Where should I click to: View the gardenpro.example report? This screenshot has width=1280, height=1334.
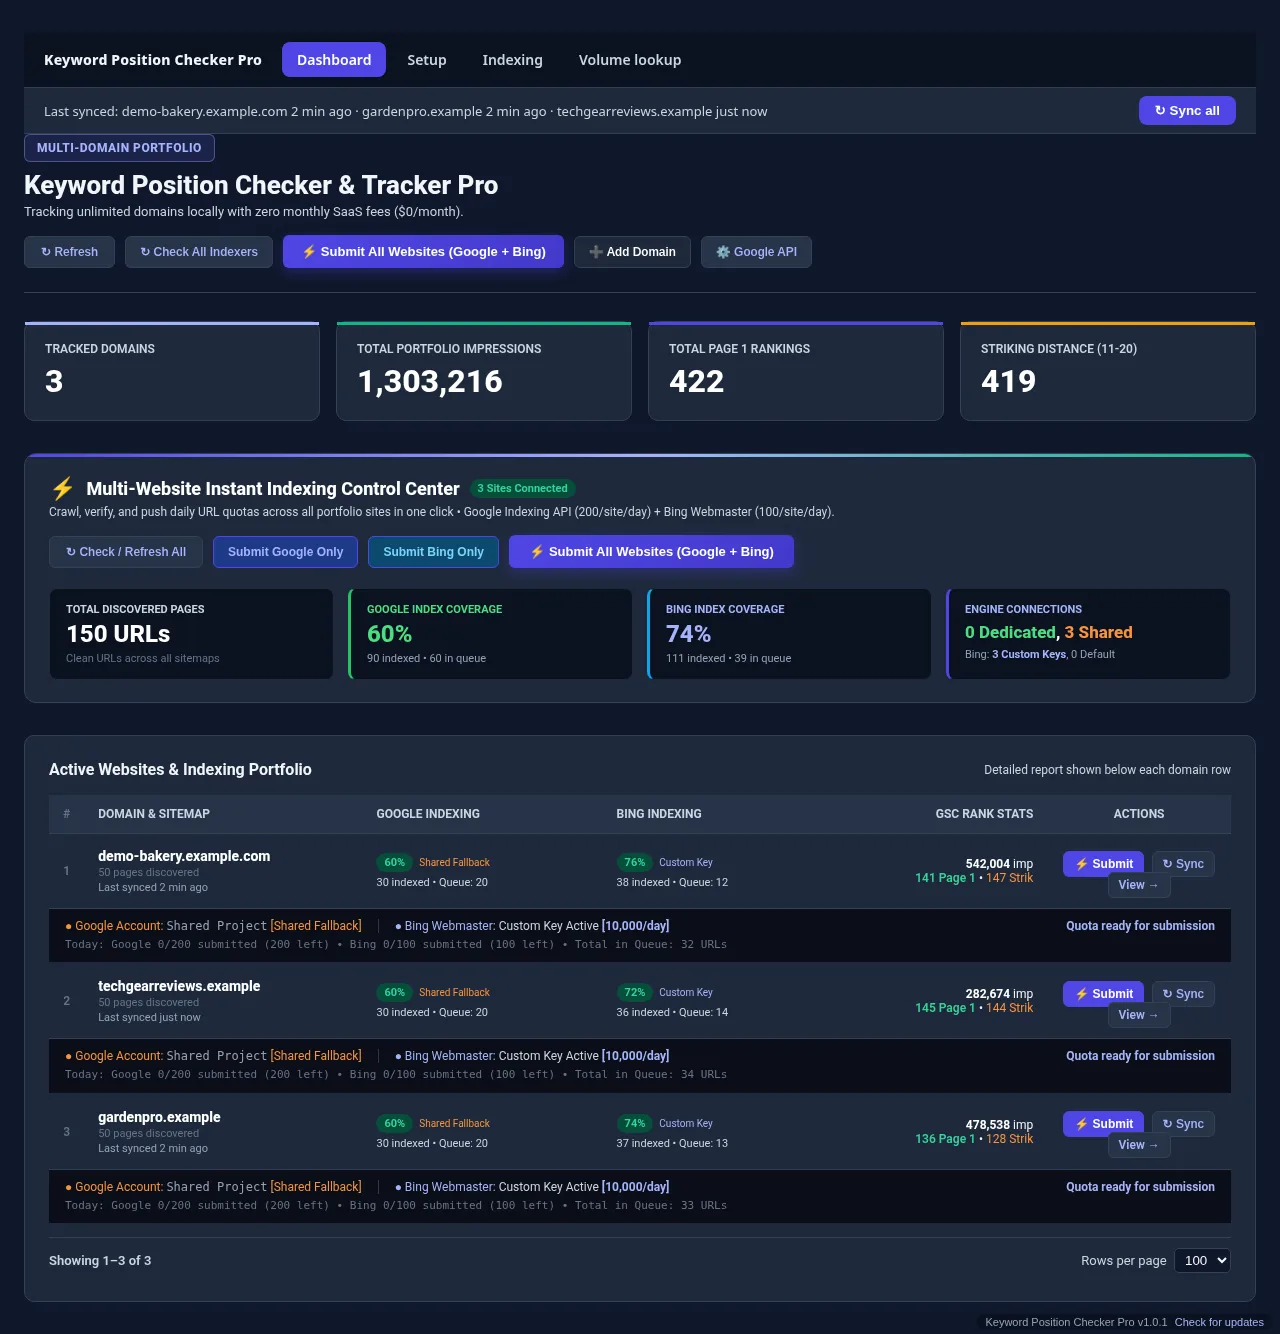[1138, 1145]
